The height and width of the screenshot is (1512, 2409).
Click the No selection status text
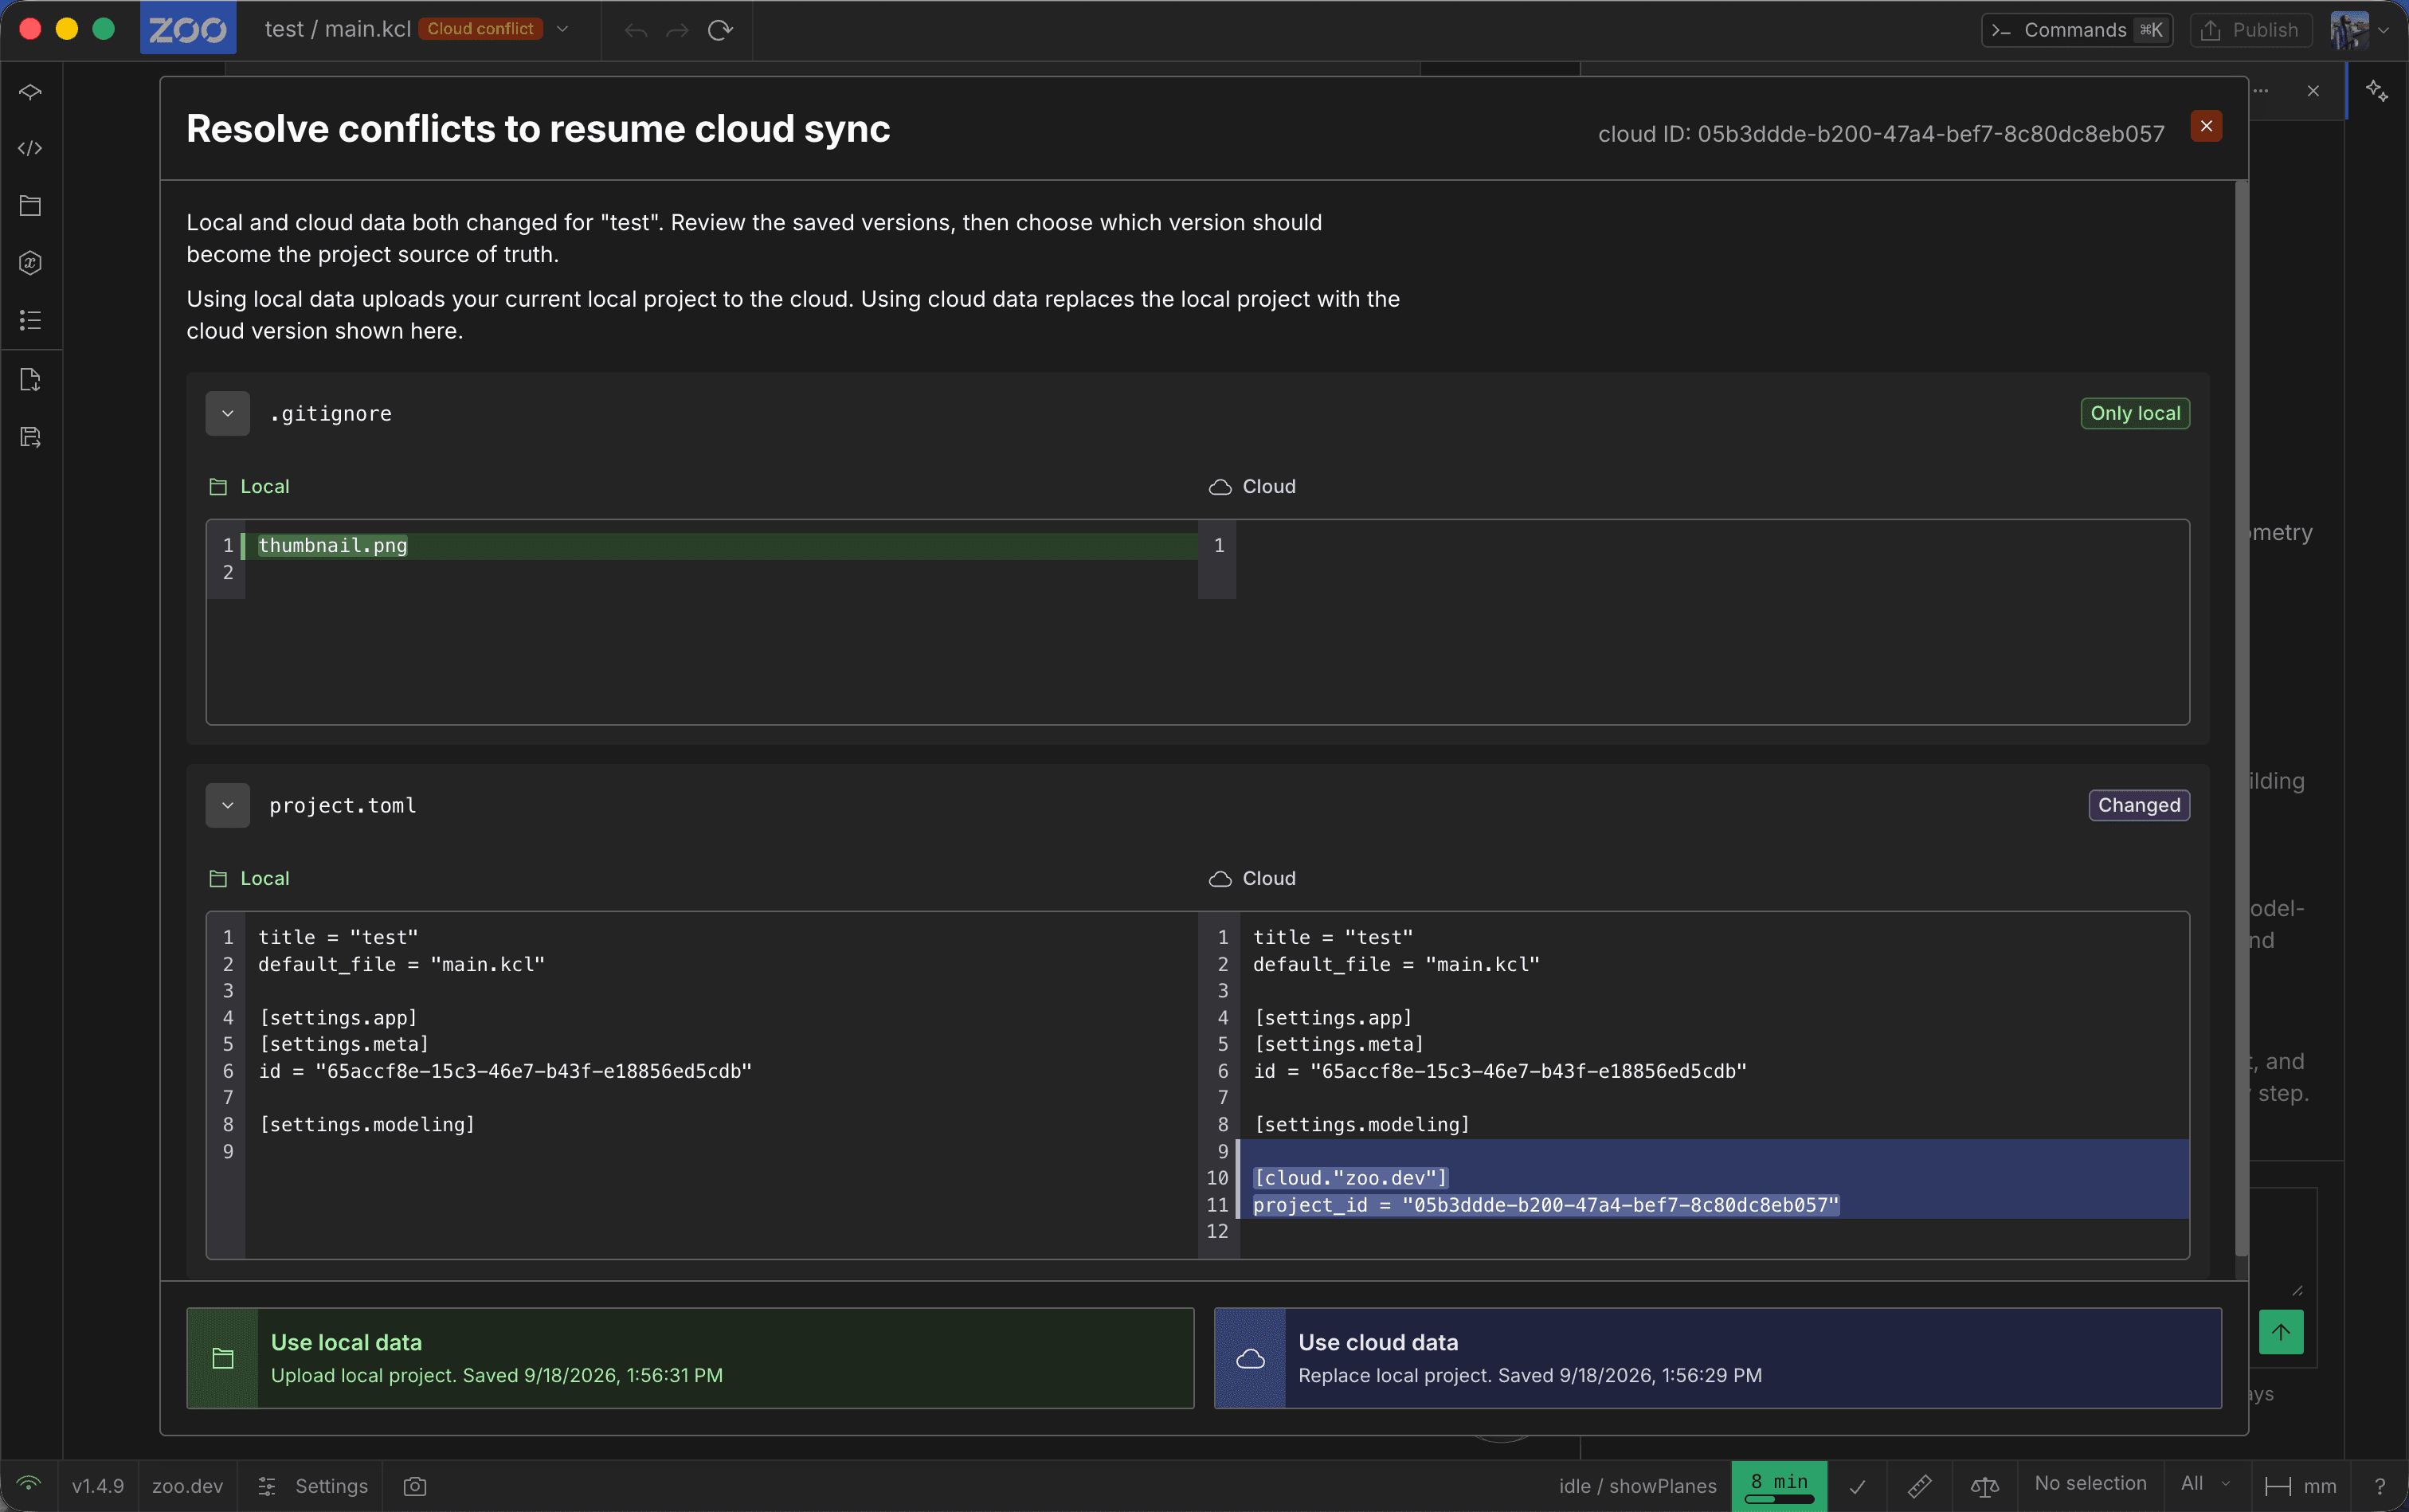(x=2090, y=1483)
